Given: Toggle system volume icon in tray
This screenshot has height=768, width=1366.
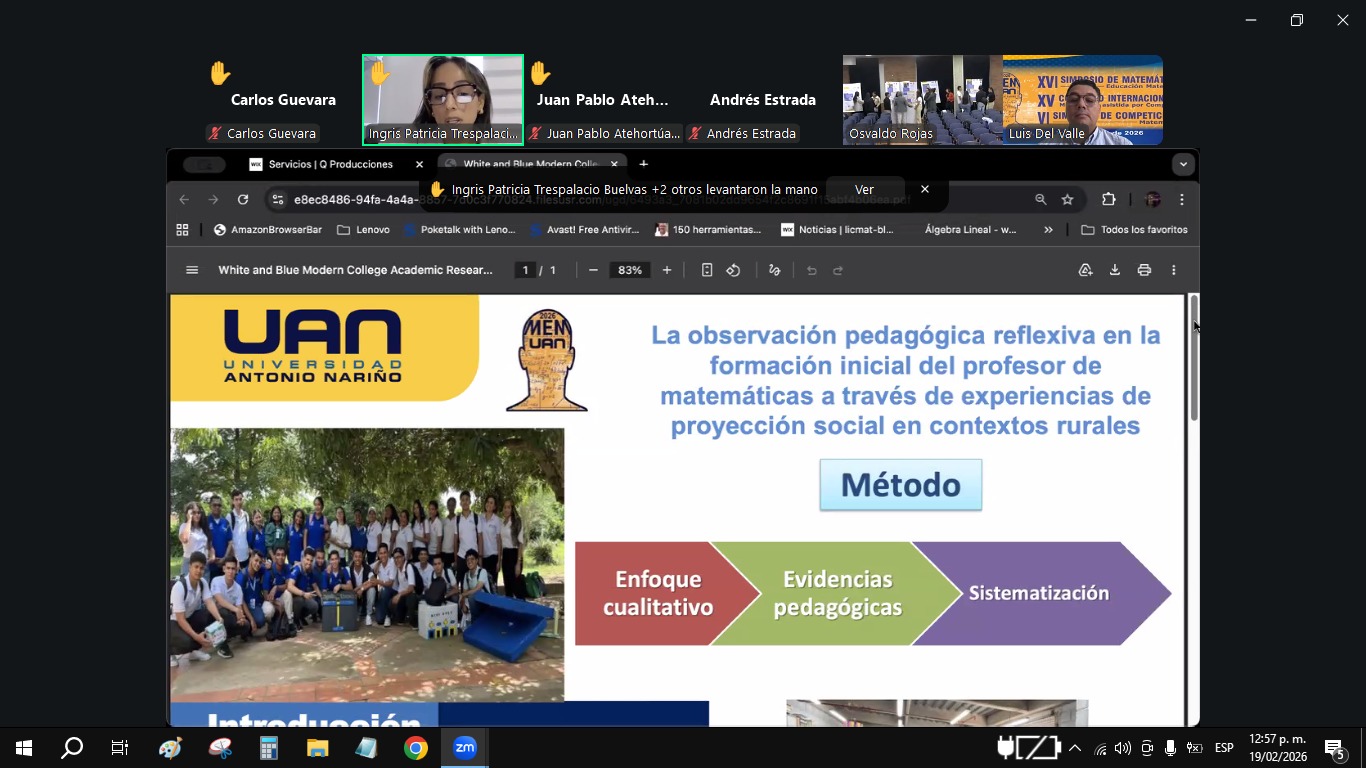Looking at the screenshot, I should [x=1123, y=748].
